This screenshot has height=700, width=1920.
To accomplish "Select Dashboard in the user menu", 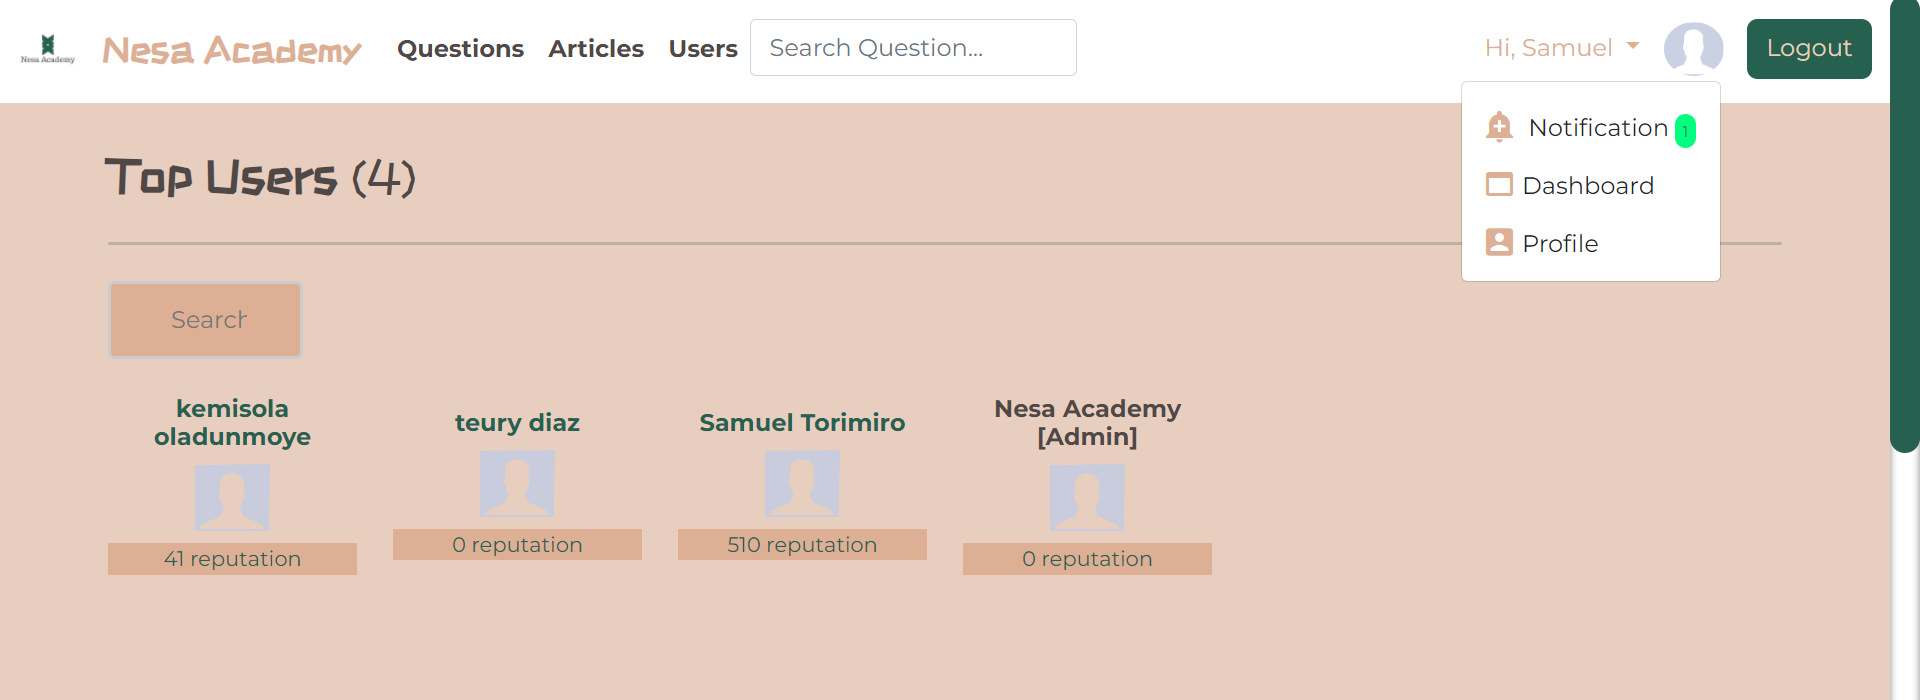I will pyautogui.click(x=1588, y=186).
